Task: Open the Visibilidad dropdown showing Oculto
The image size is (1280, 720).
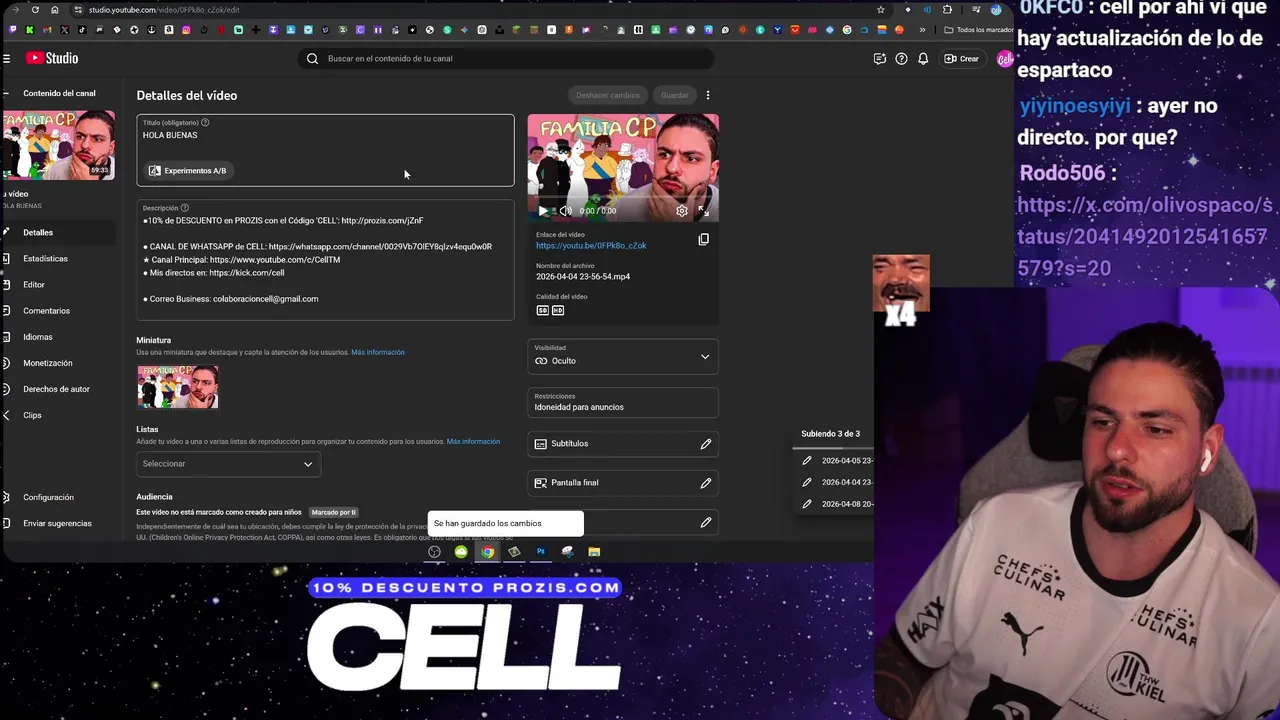Action: click(623, 356)
